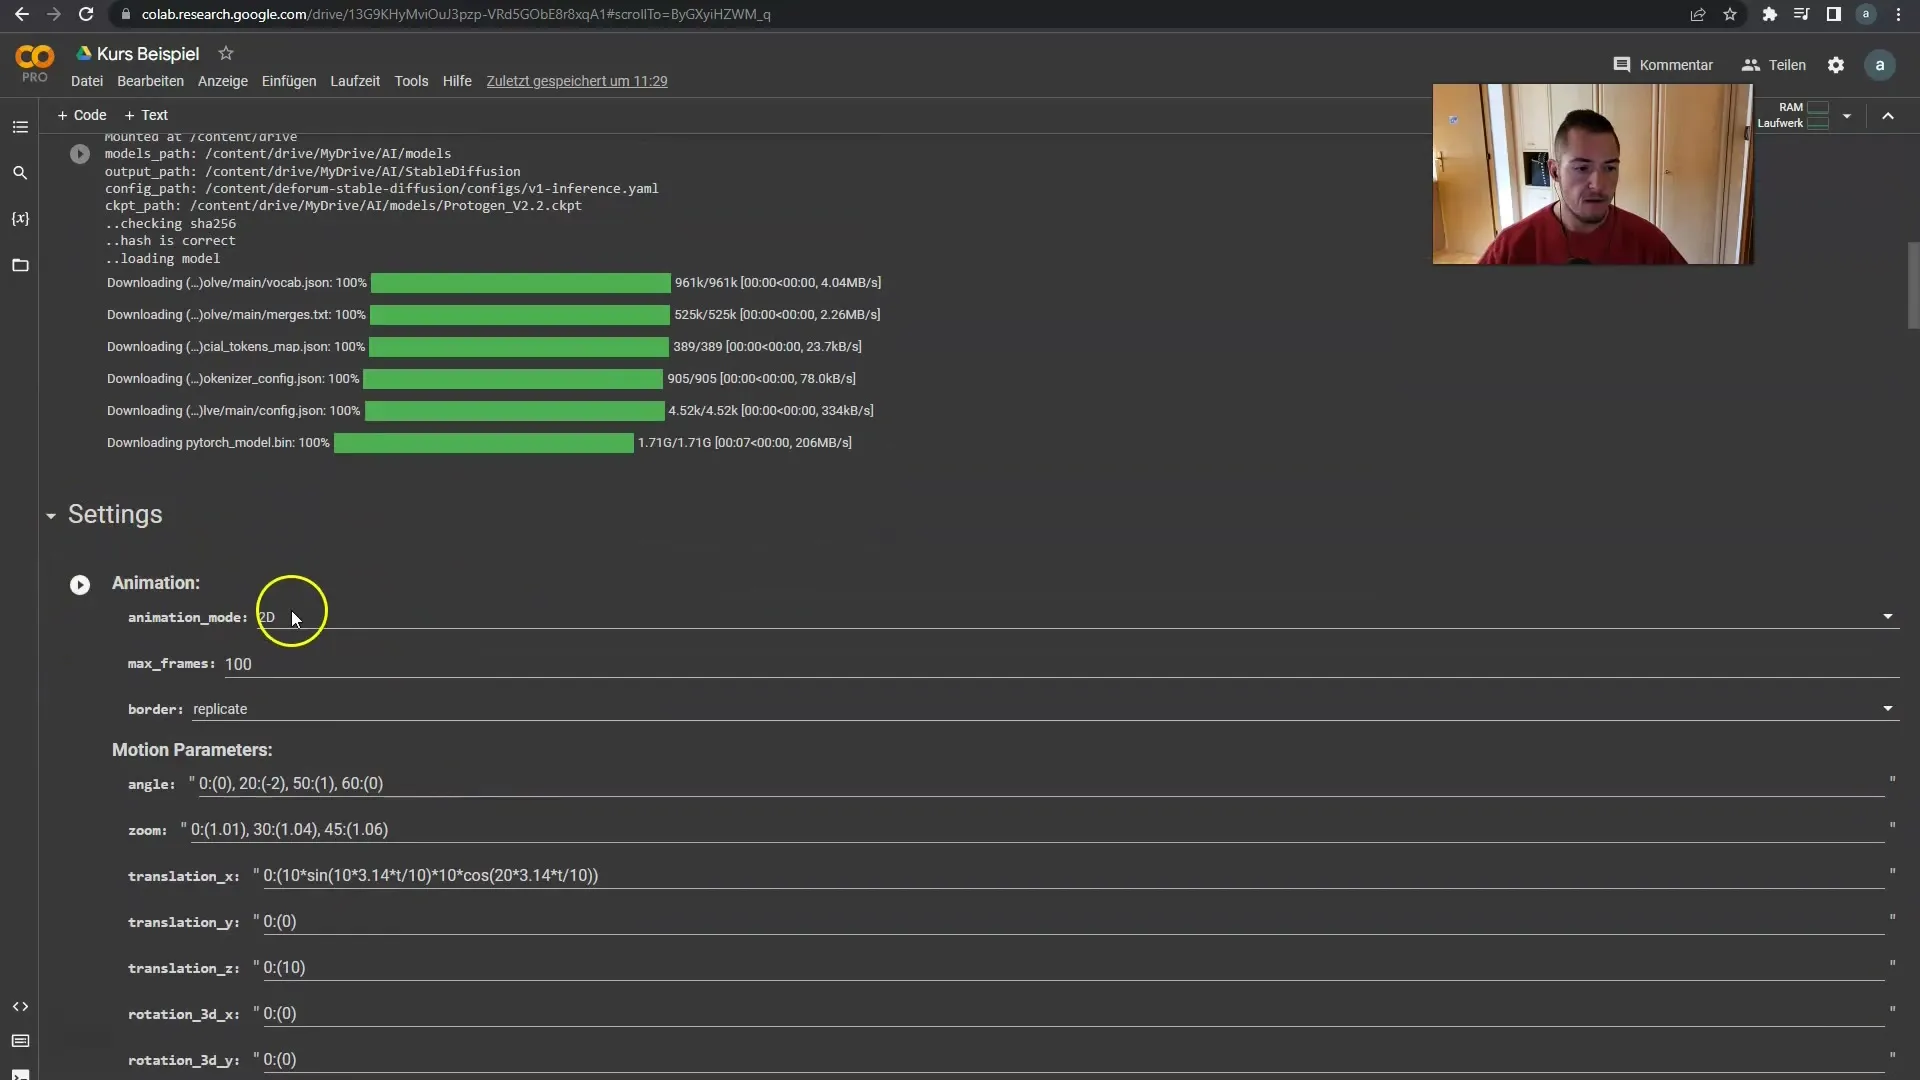Viewport: 1920px width, 1080px height.
Task: View site information lock icon
Action: pos(125,14)
